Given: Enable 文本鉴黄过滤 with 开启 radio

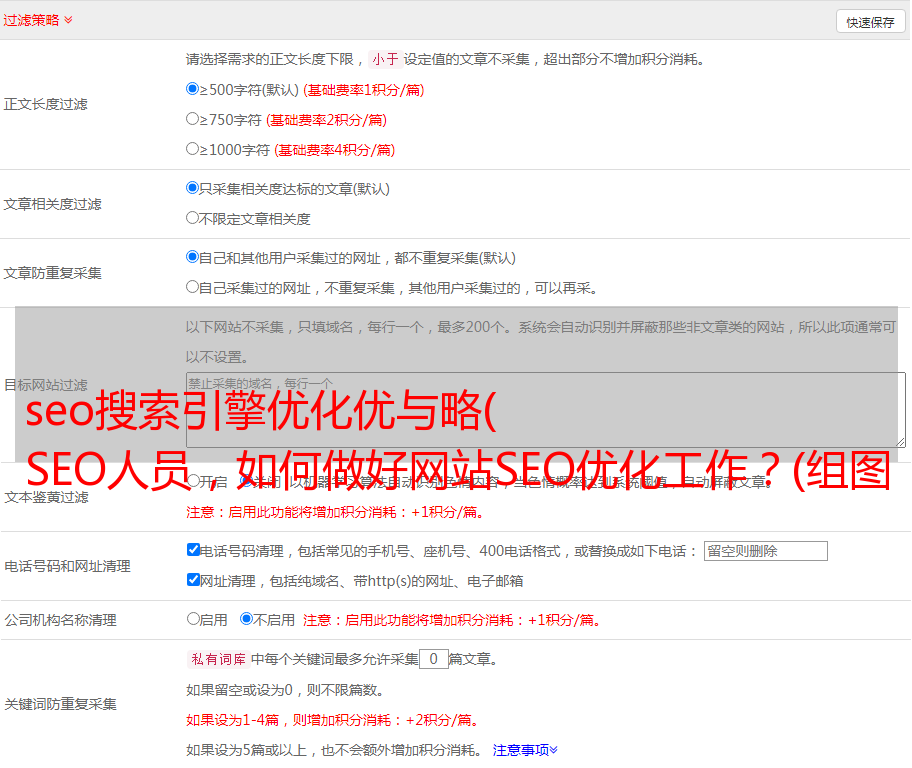Looking at the screenshot, I should [x=193, y=481].
